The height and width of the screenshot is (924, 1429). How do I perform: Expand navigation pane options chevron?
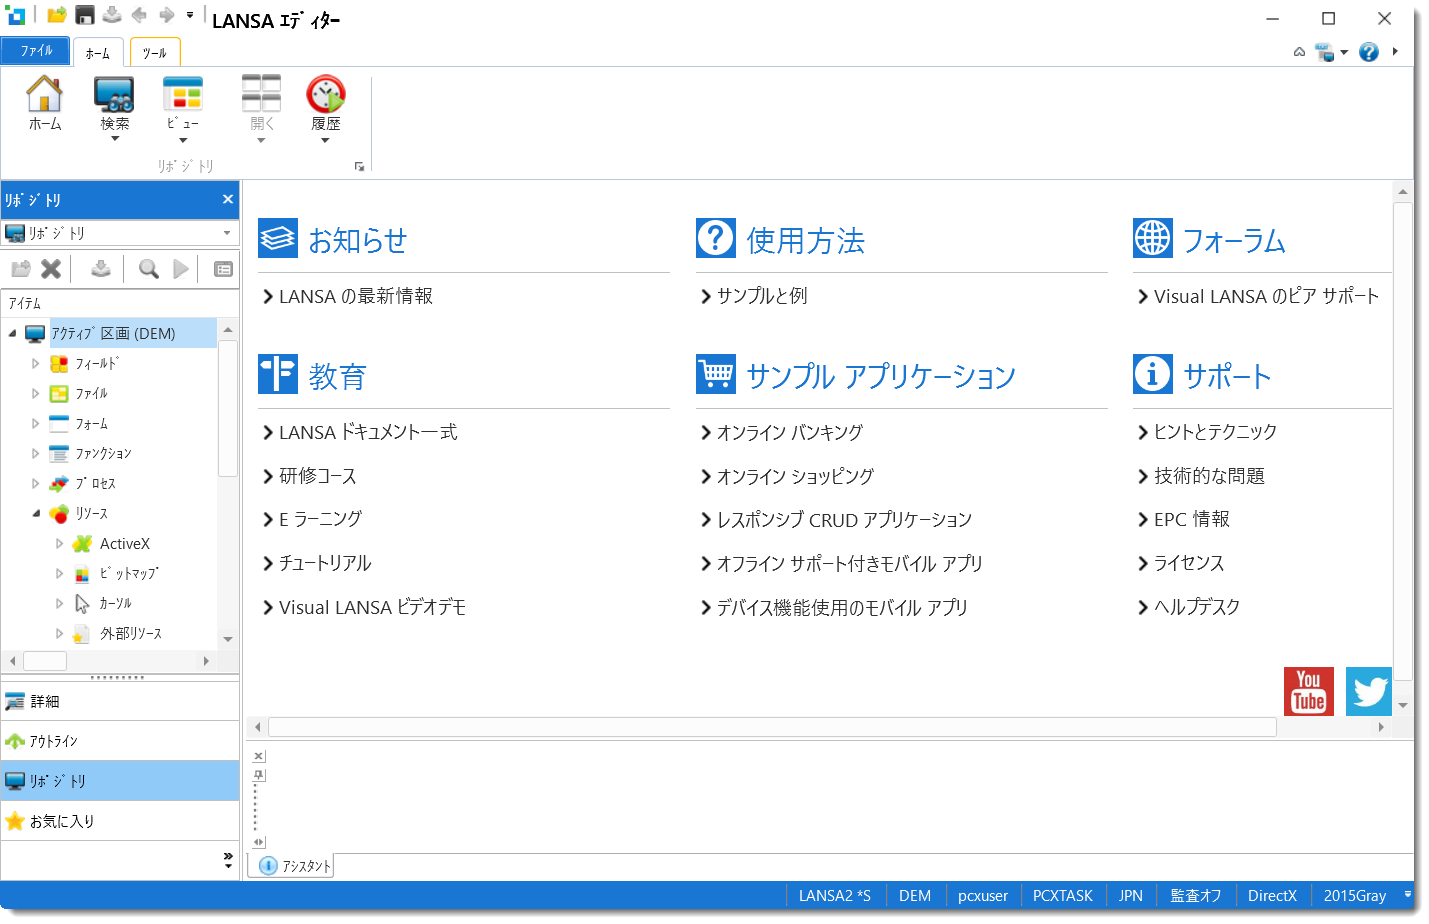tap(228, 859)
